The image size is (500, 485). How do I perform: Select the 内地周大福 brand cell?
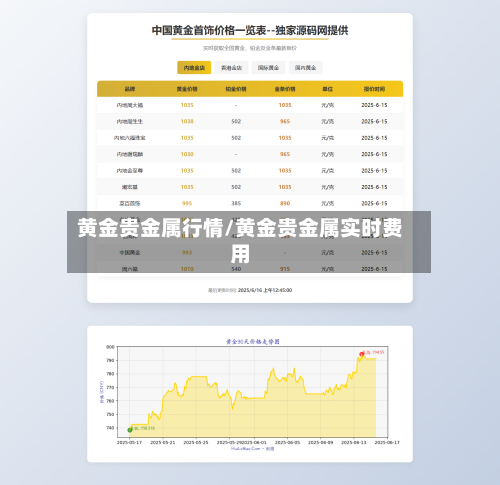tap(130, 105)
